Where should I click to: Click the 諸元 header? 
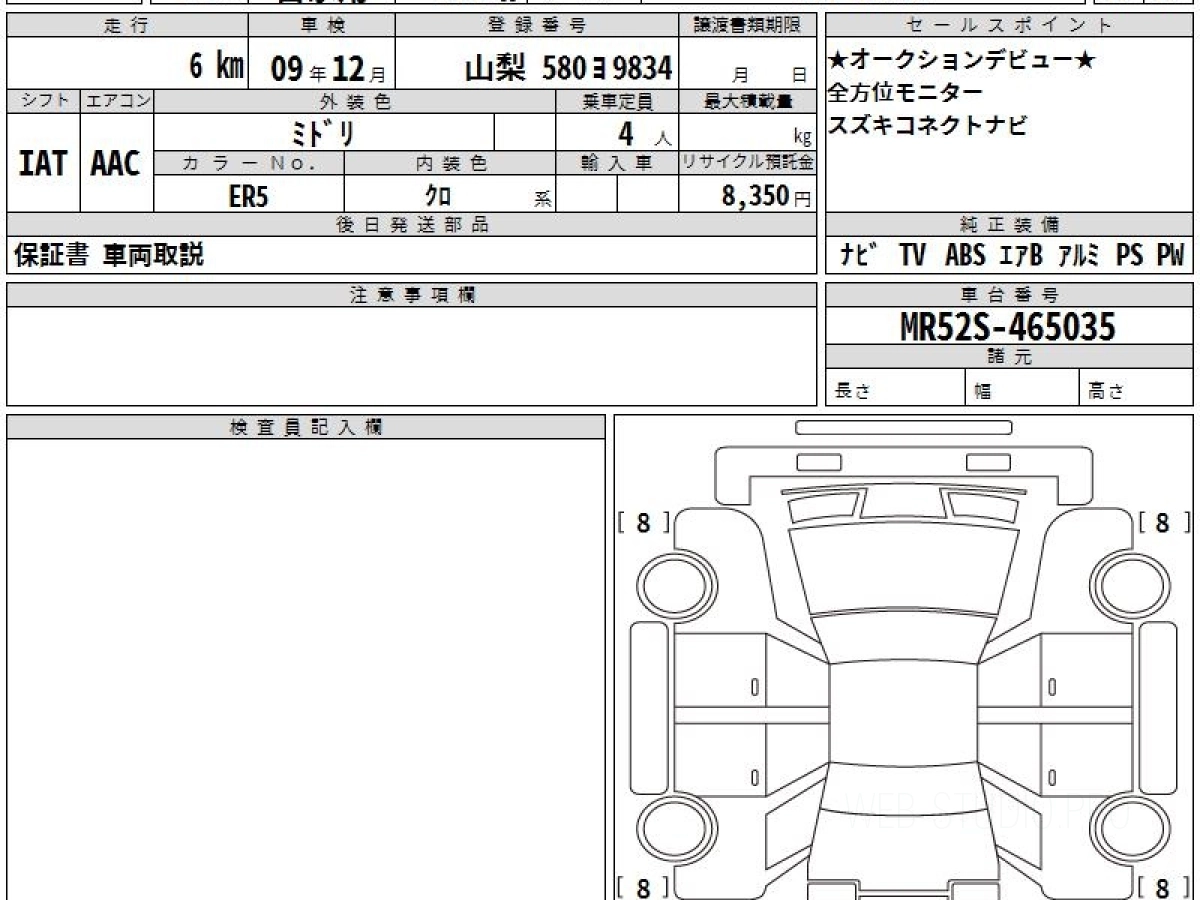pyautogui.click(x=1010, y=357)
